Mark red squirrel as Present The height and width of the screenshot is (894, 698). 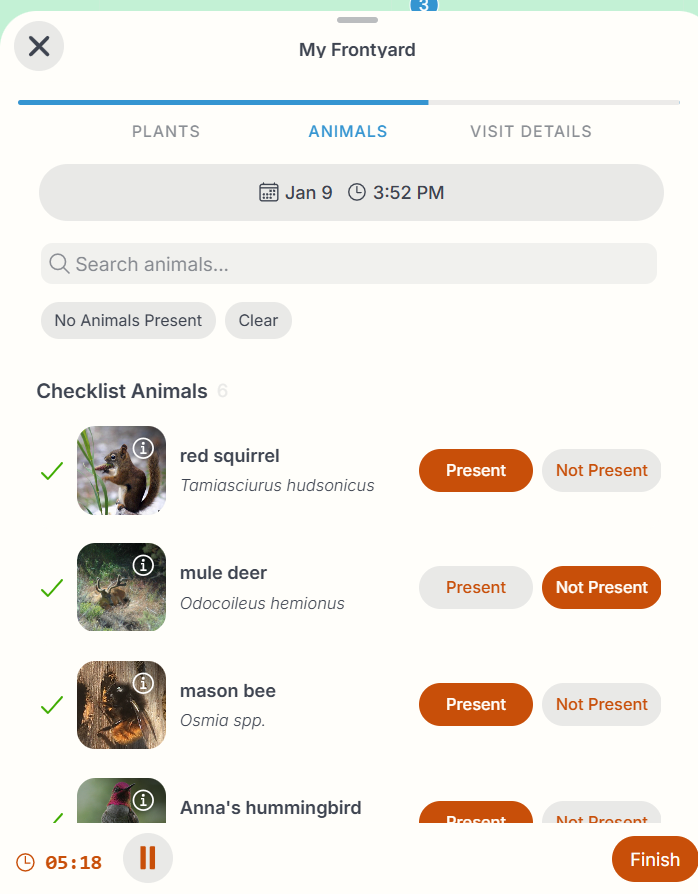coord(475,470)
